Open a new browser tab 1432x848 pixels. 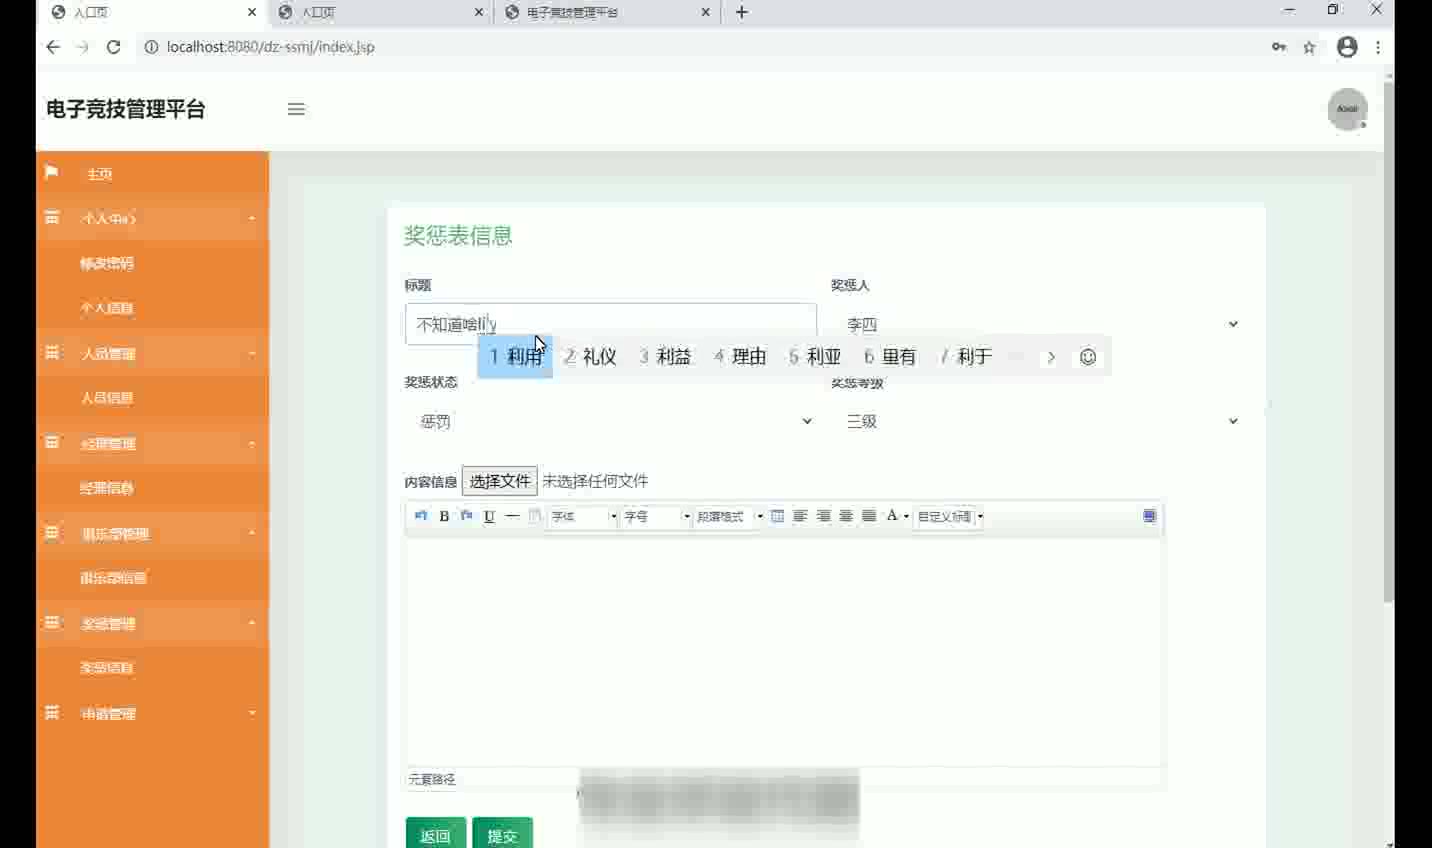(x=742, y=12)
